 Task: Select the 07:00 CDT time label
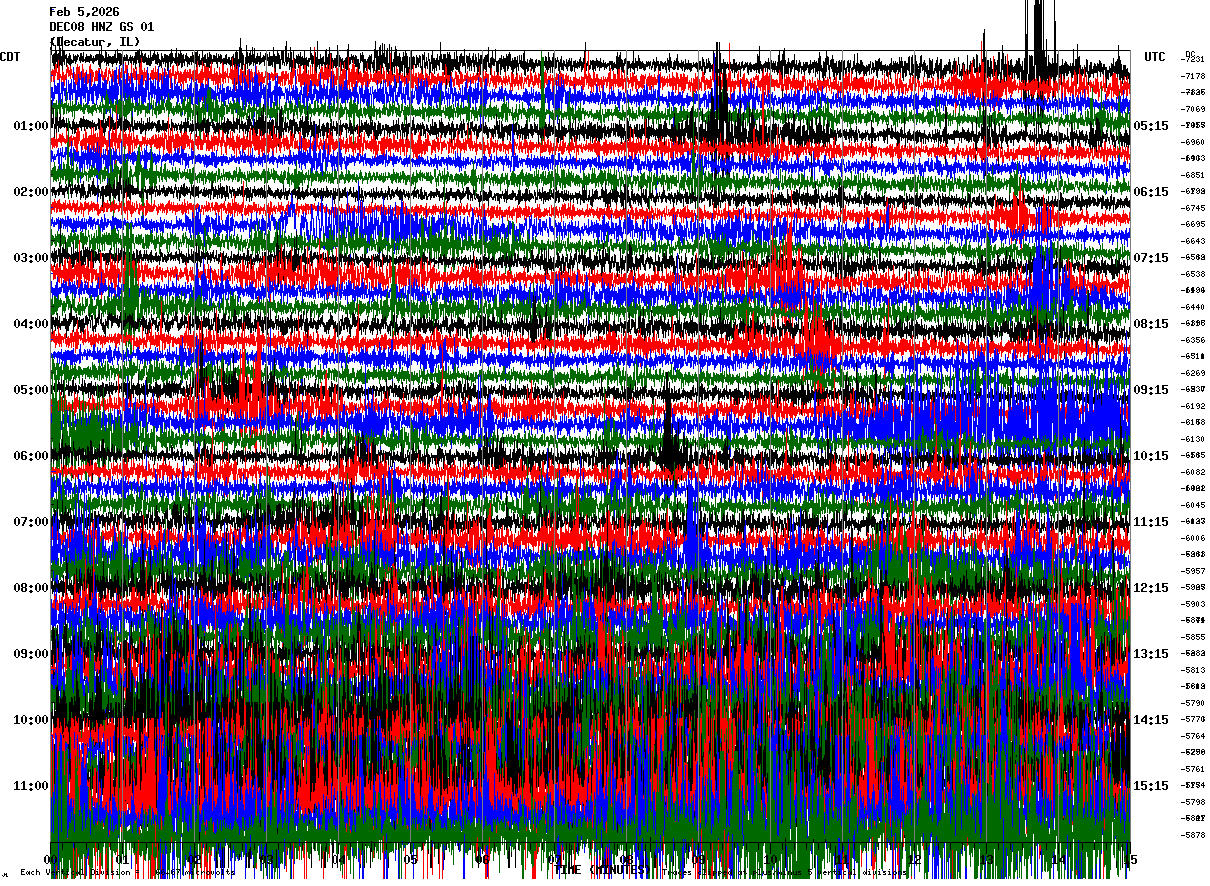pyautogui.click(x=31, y=522)
